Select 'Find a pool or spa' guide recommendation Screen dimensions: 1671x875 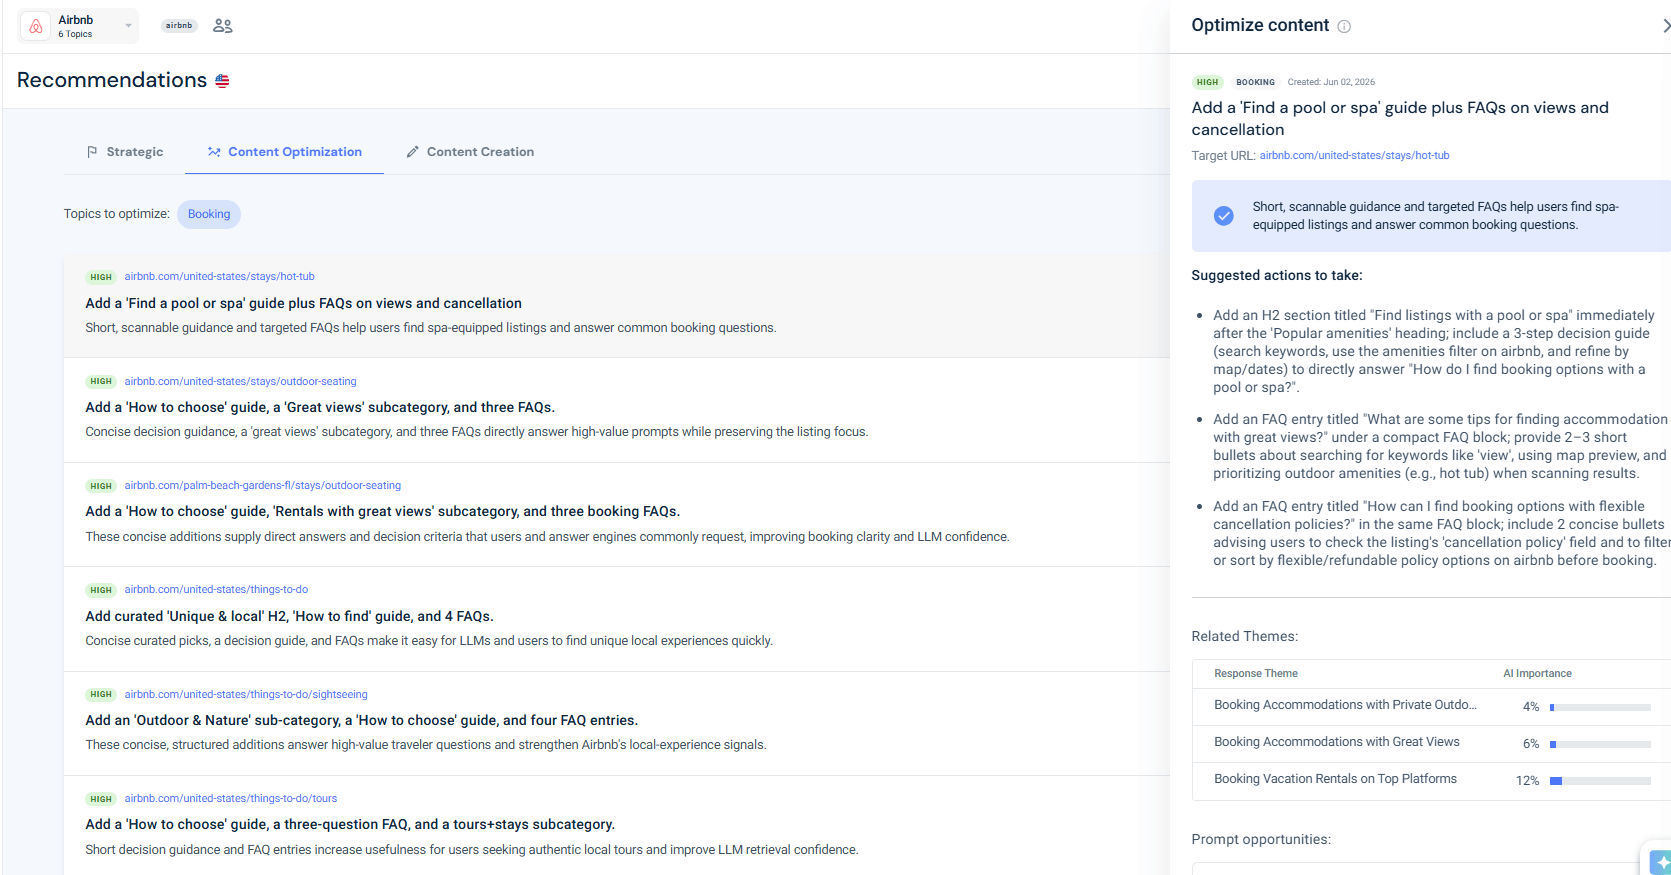click(x=304, y=303)
